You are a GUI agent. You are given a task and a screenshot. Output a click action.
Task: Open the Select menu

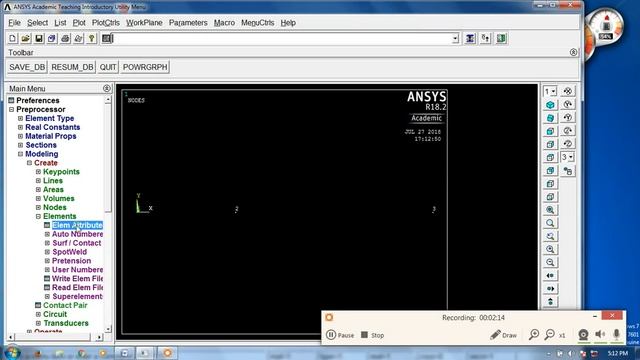tap(38, 23)
